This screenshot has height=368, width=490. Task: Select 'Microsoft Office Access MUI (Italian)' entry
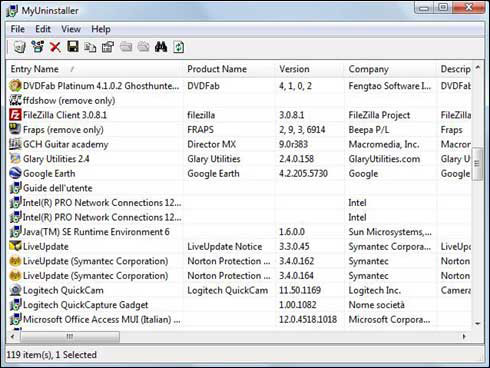(x=101, y=319)
